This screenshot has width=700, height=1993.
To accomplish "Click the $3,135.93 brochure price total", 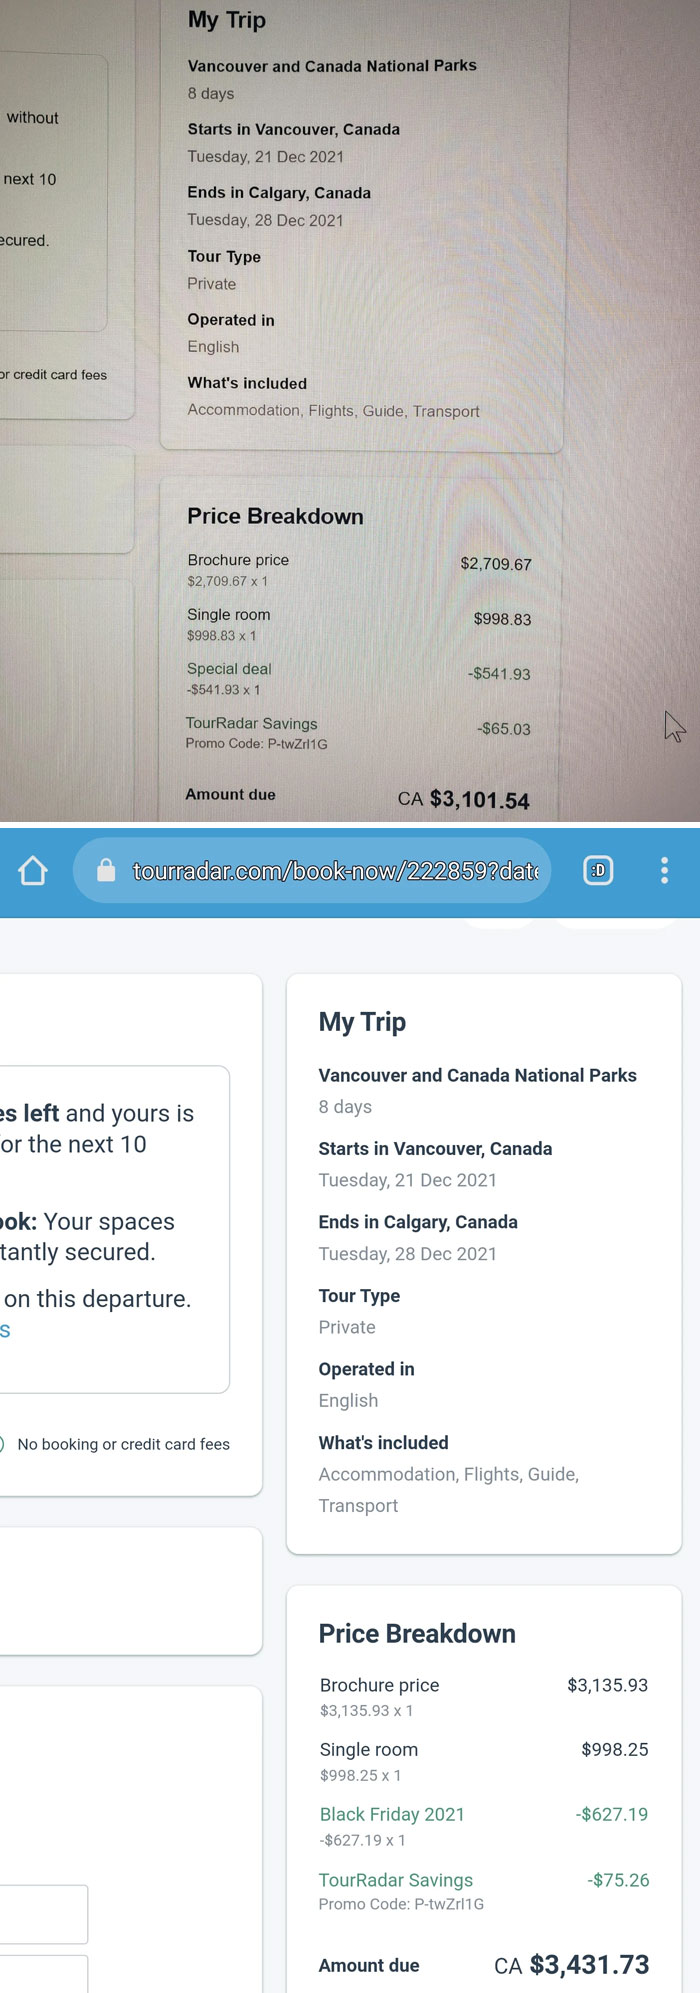I will pyautogui.click(x=607, y=1685).
